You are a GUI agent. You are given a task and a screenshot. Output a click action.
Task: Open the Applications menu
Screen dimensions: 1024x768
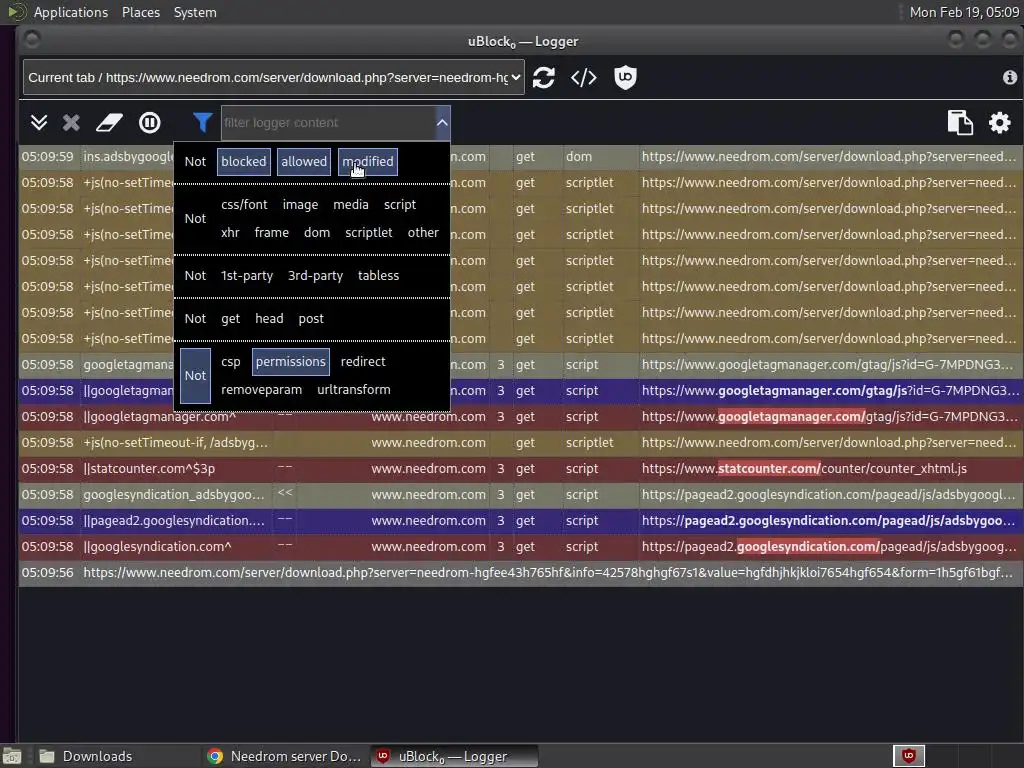(71, 12)
